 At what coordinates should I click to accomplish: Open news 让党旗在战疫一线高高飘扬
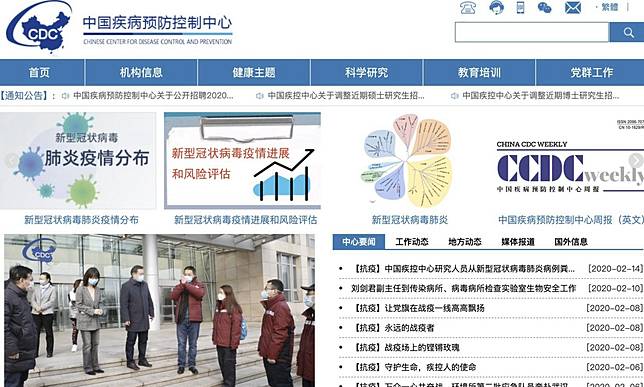click(x=419, y=308)
